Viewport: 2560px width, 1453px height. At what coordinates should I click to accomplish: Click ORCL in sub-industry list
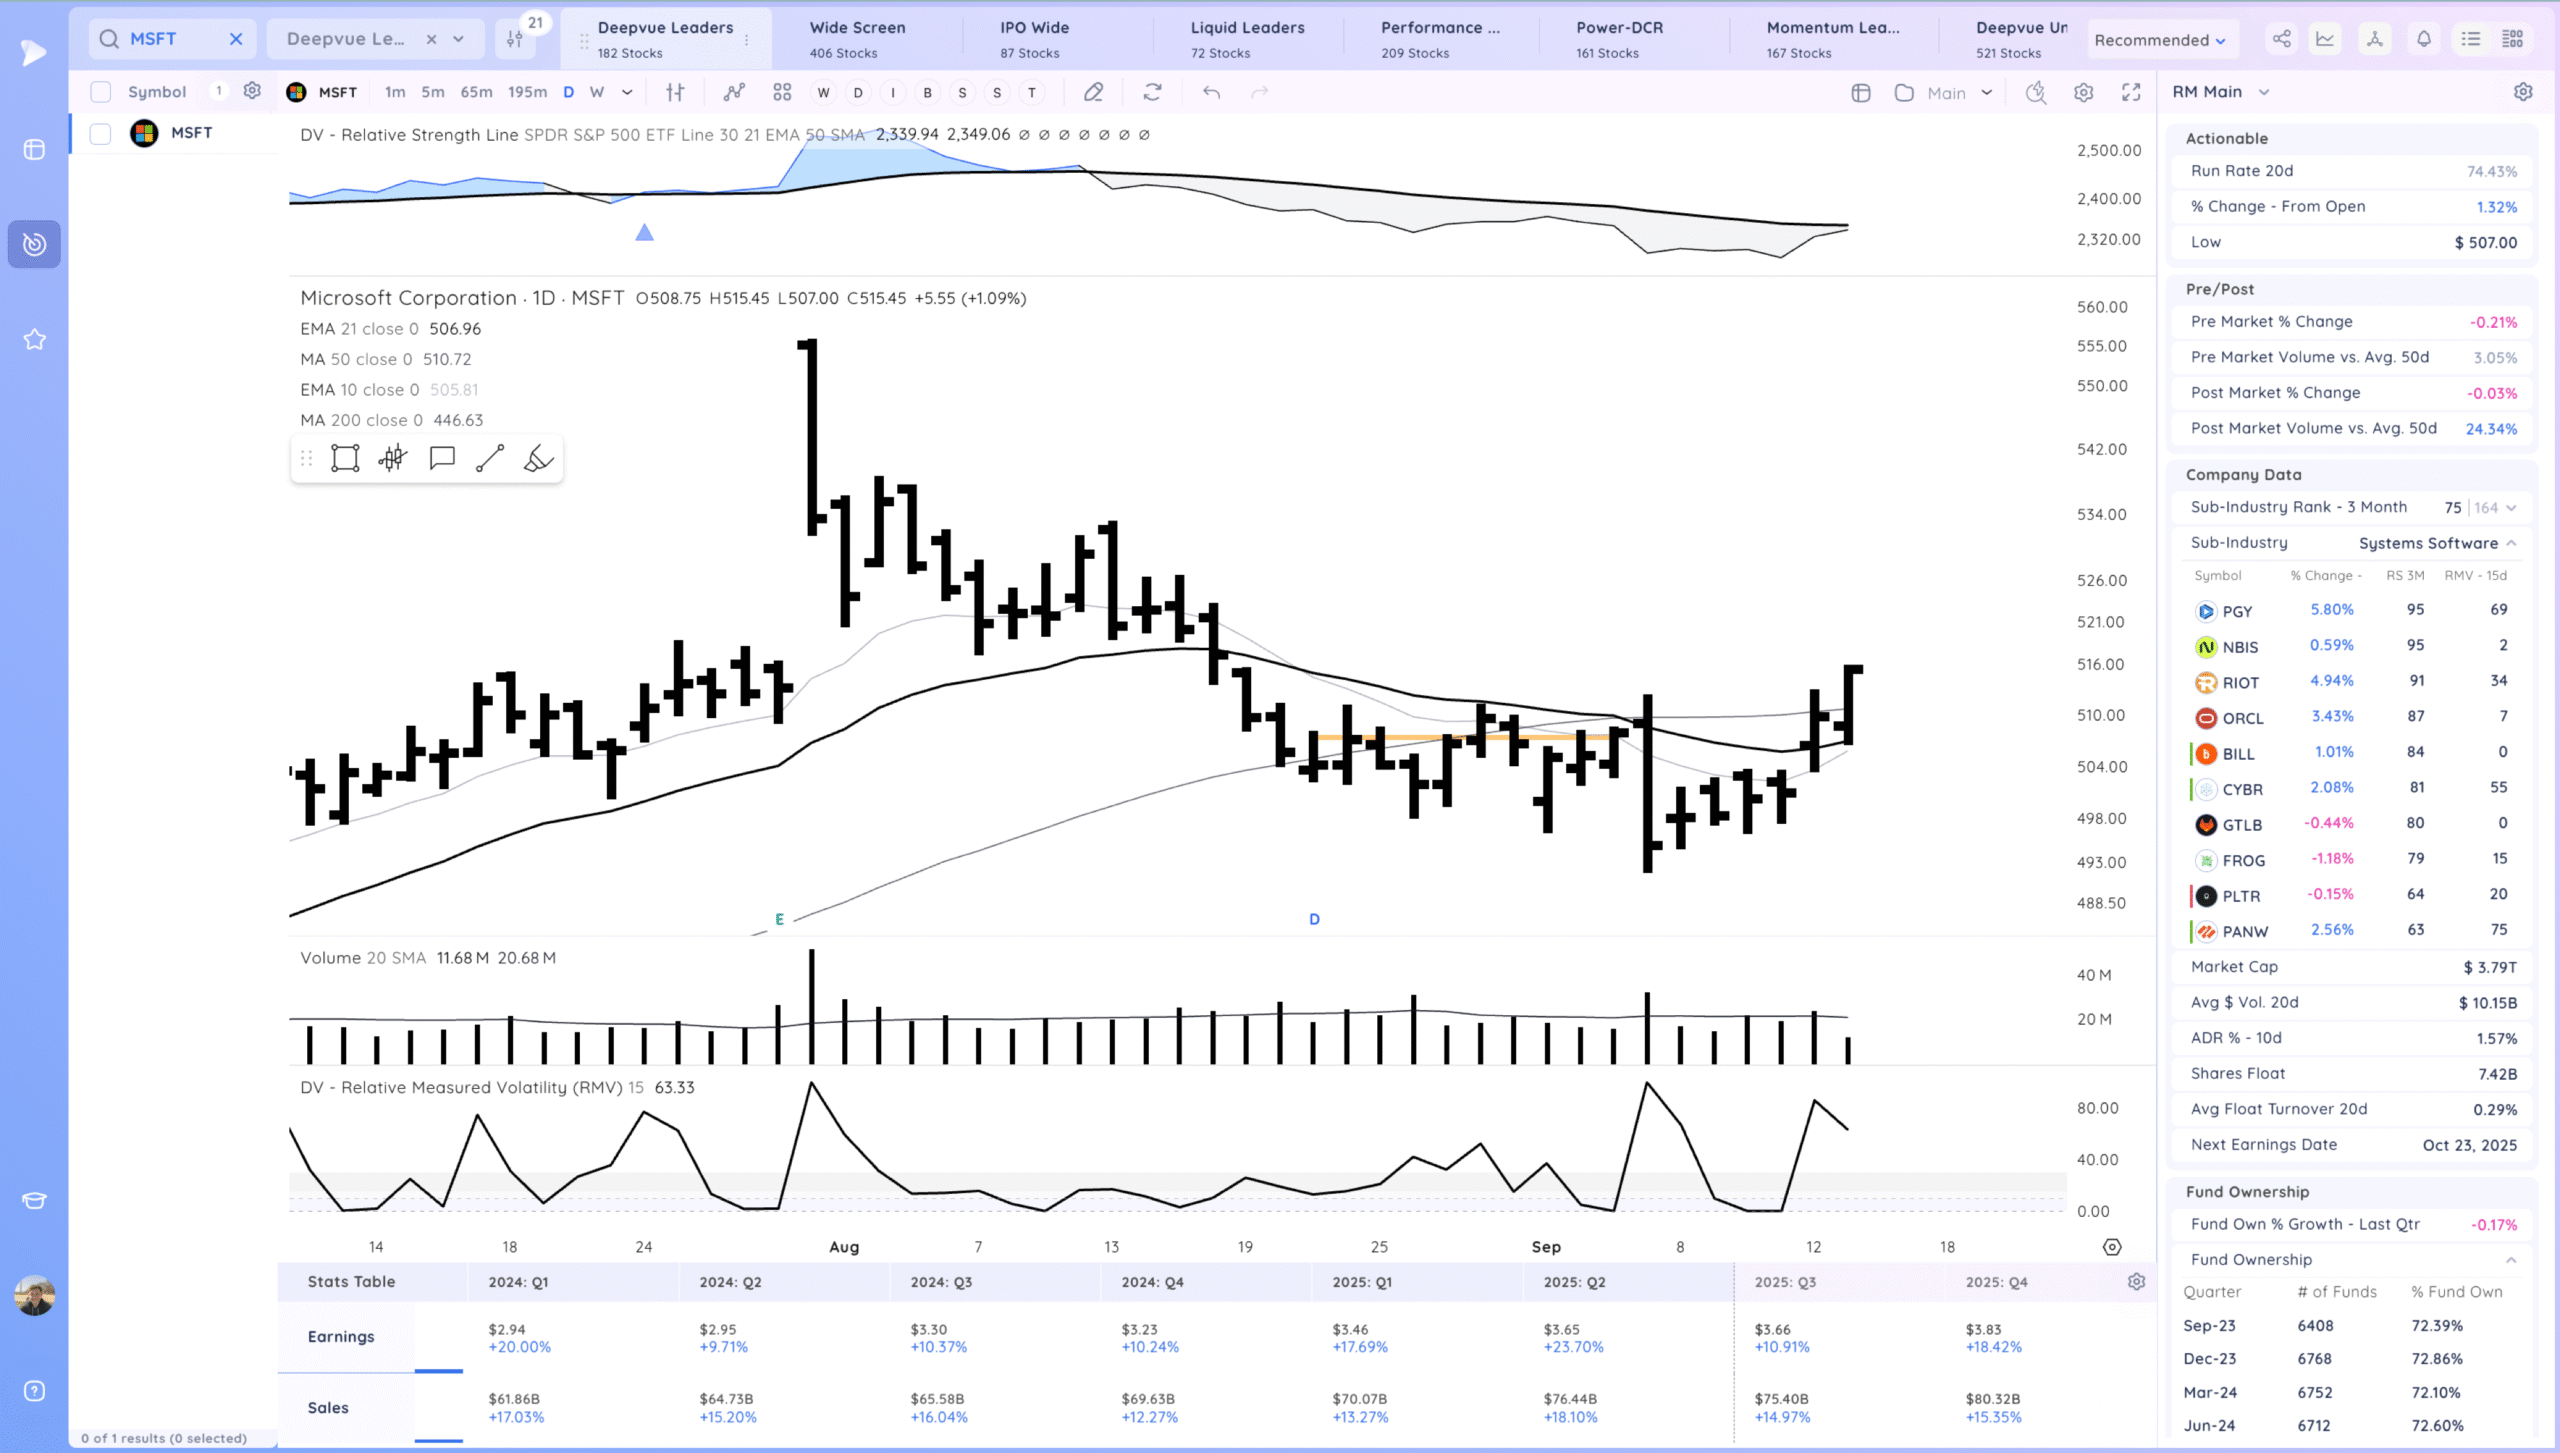pos(2242,718)
